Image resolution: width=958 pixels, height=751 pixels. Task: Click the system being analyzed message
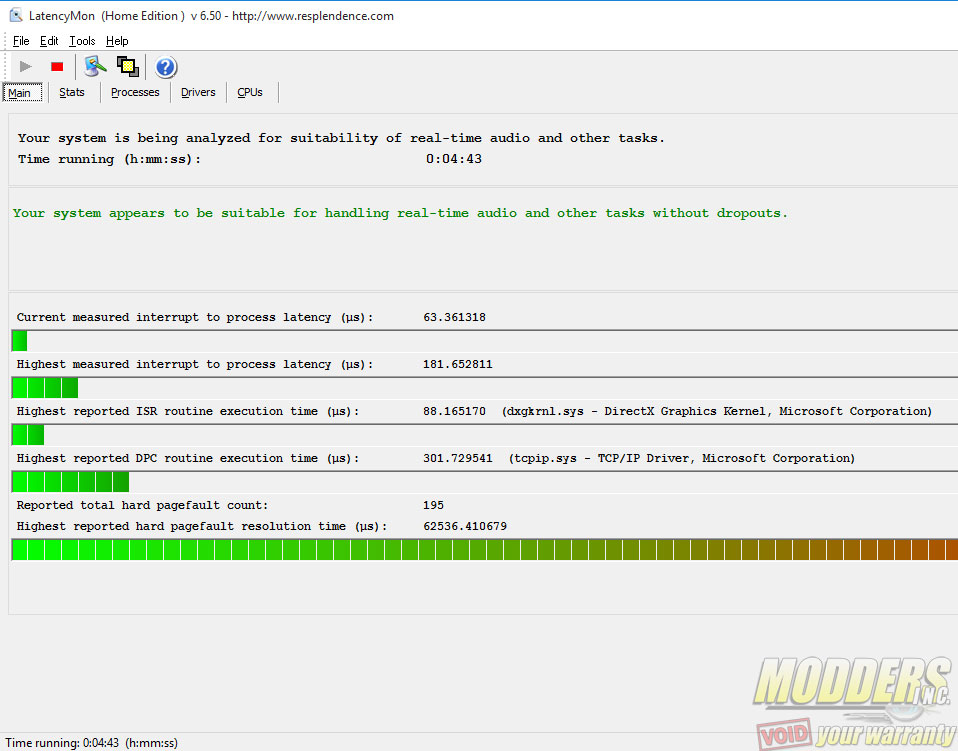[x=341, y=138]
